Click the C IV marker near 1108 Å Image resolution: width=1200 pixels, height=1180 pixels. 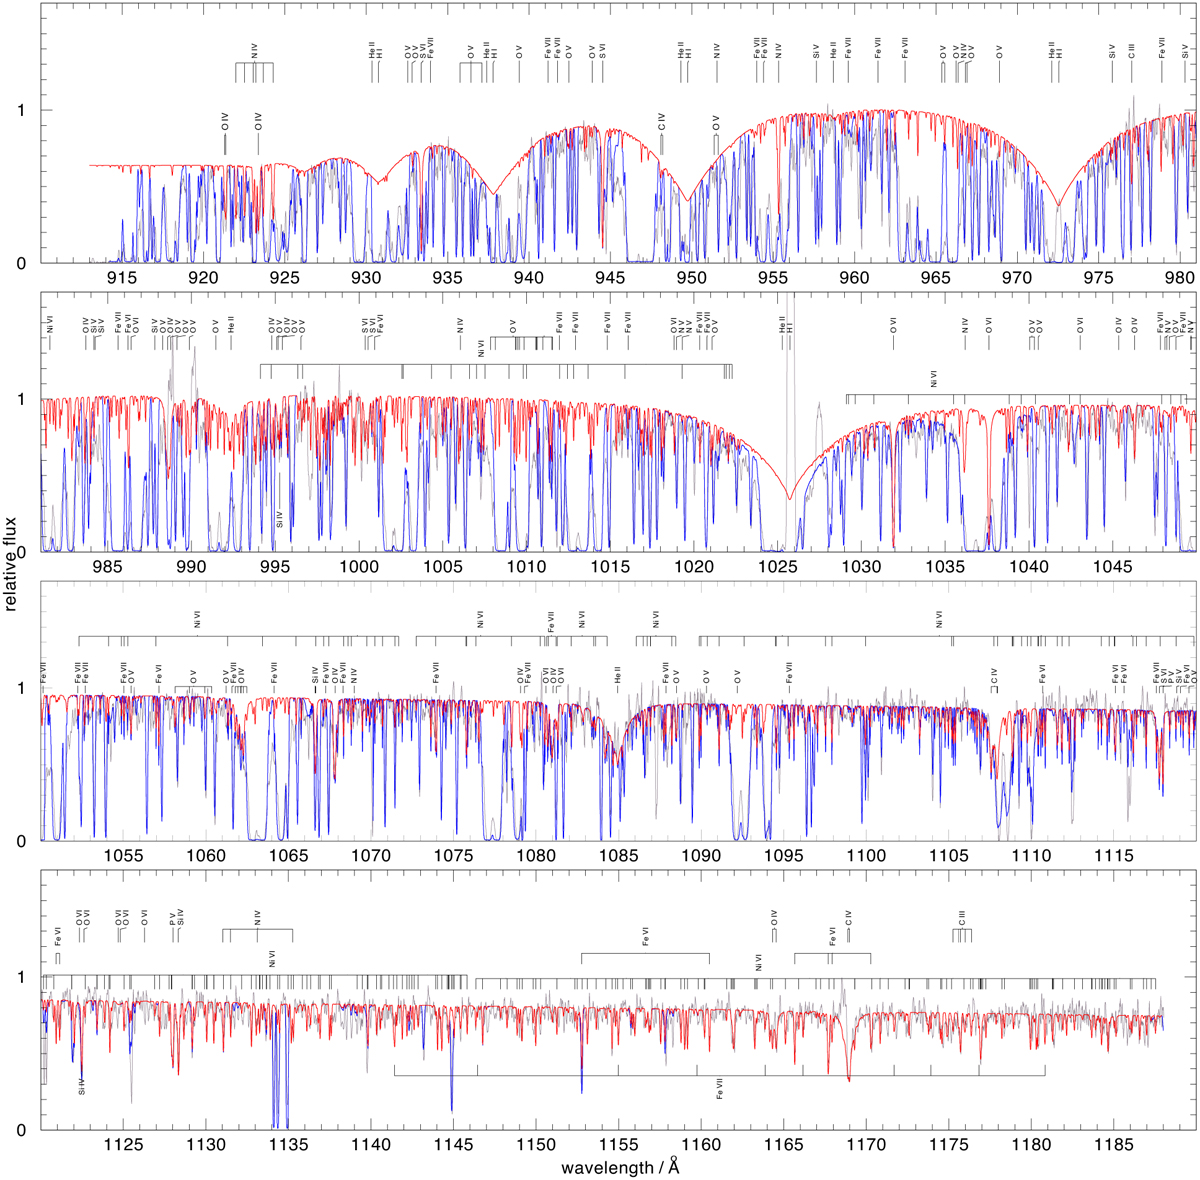994,675
